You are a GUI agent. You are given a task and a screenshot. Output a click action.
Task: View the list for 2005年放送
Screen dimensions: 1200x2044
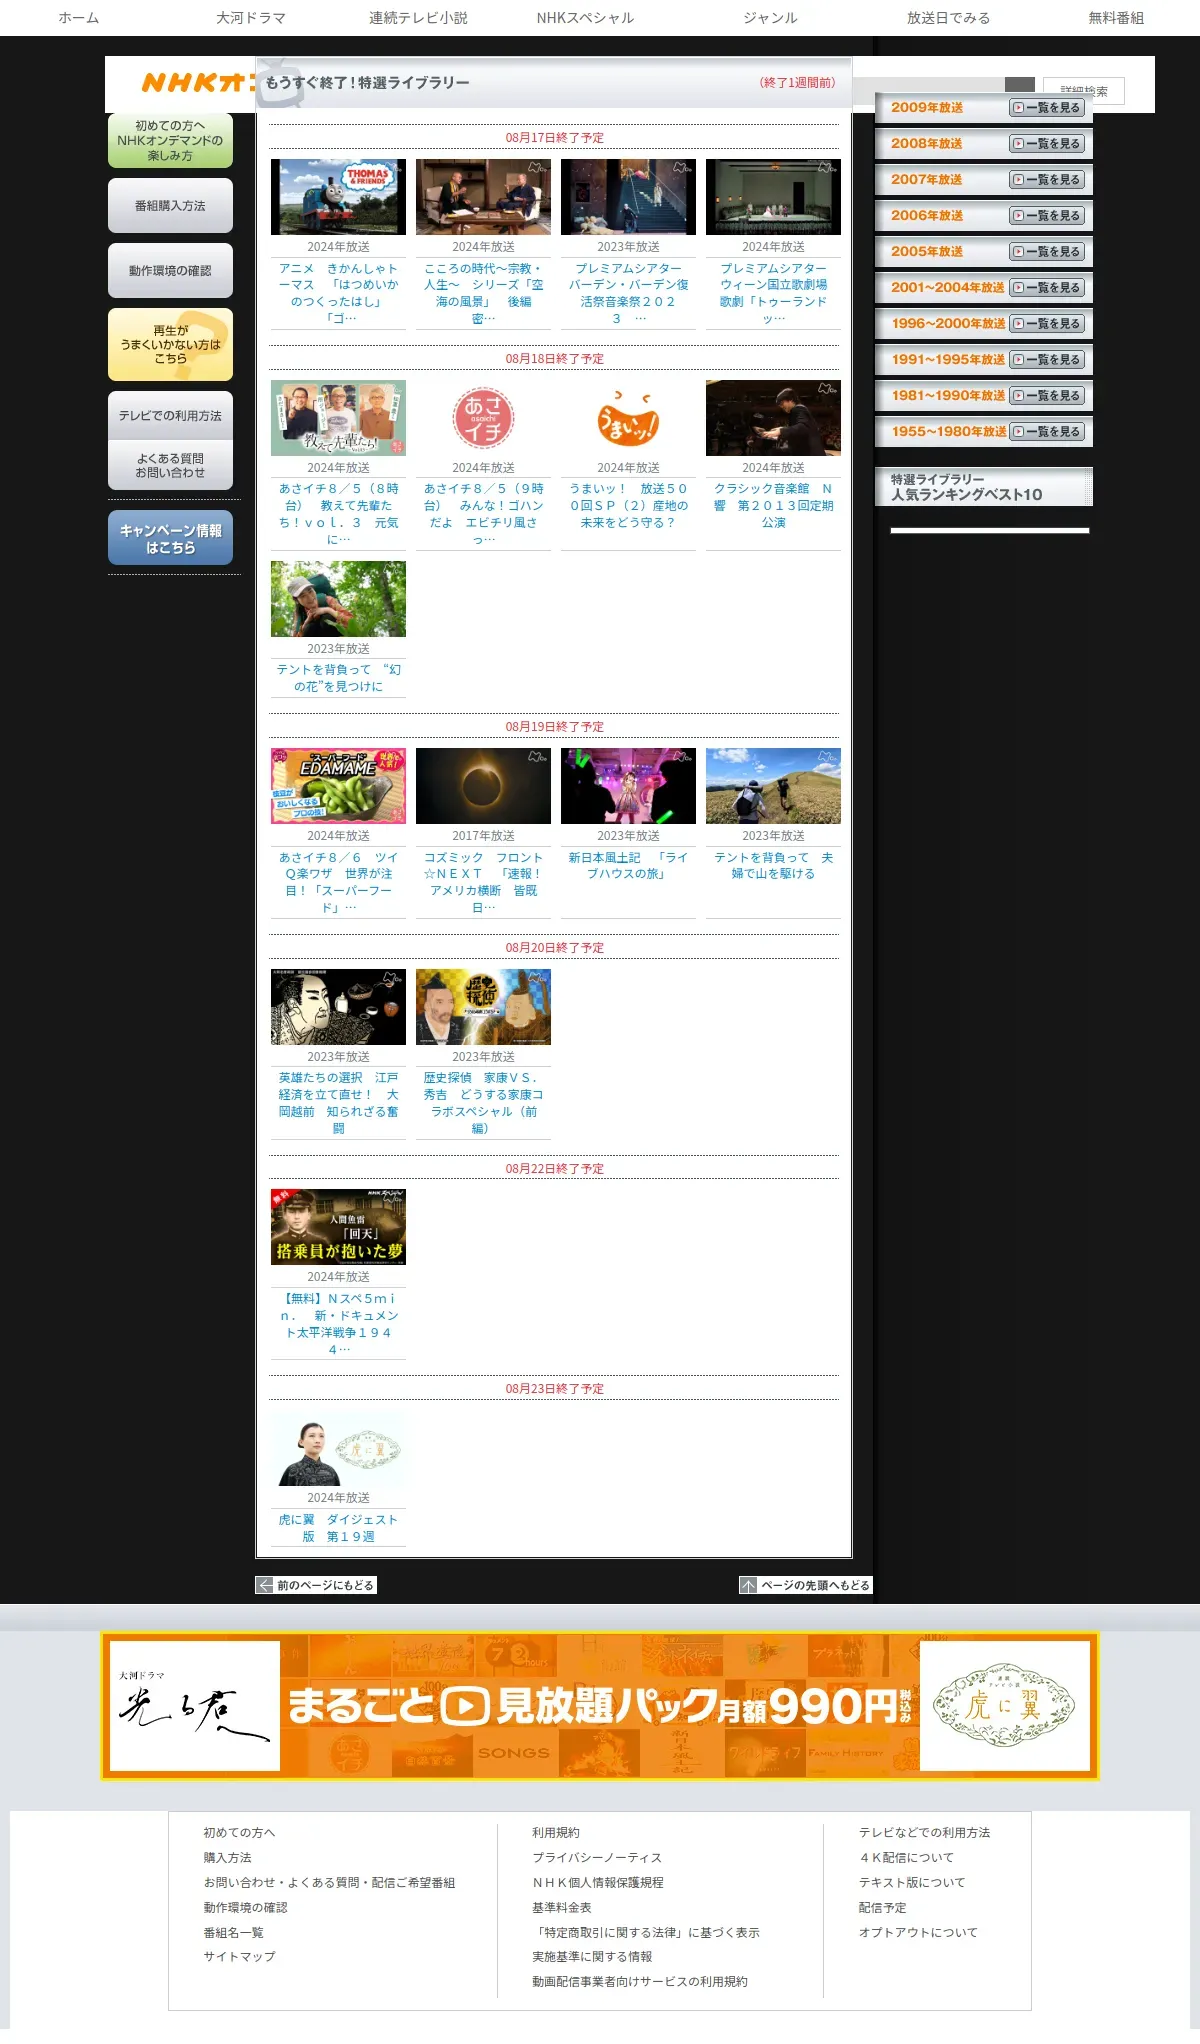[x=1047, y=252]
